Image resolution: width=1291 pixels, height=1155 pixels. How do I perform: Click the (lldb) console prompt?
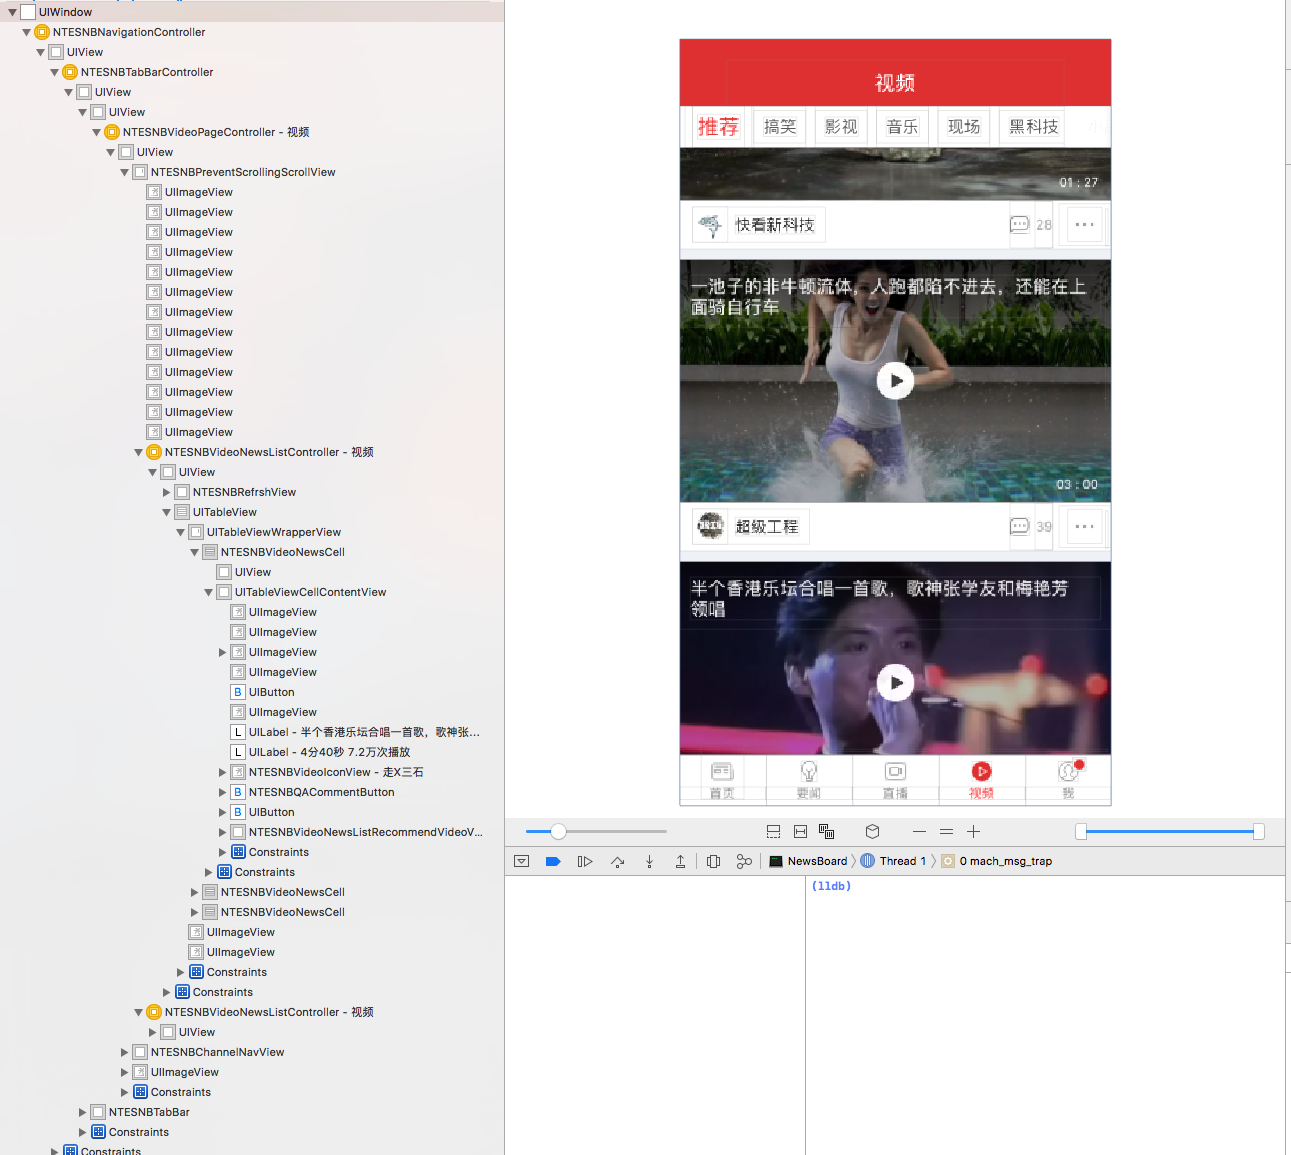point(831,886)
